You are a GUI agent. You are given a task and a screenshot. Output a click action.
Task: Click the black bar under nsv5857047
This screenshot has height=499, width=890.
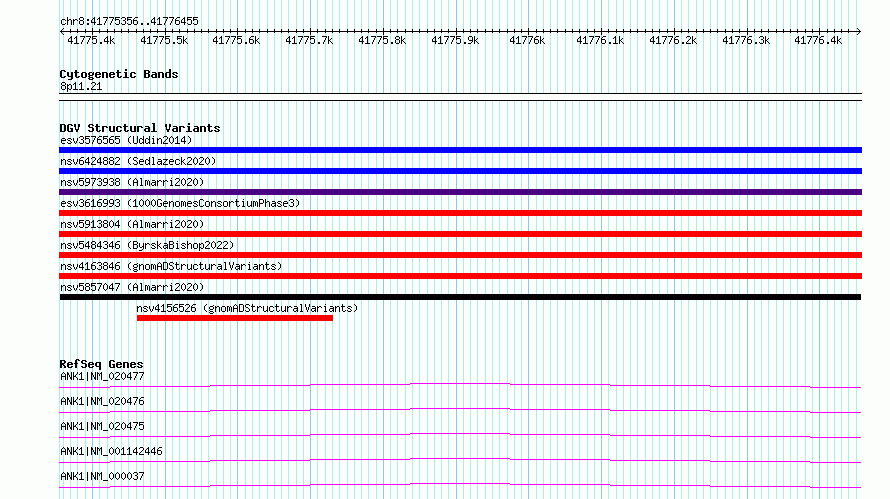pos(460,297)
